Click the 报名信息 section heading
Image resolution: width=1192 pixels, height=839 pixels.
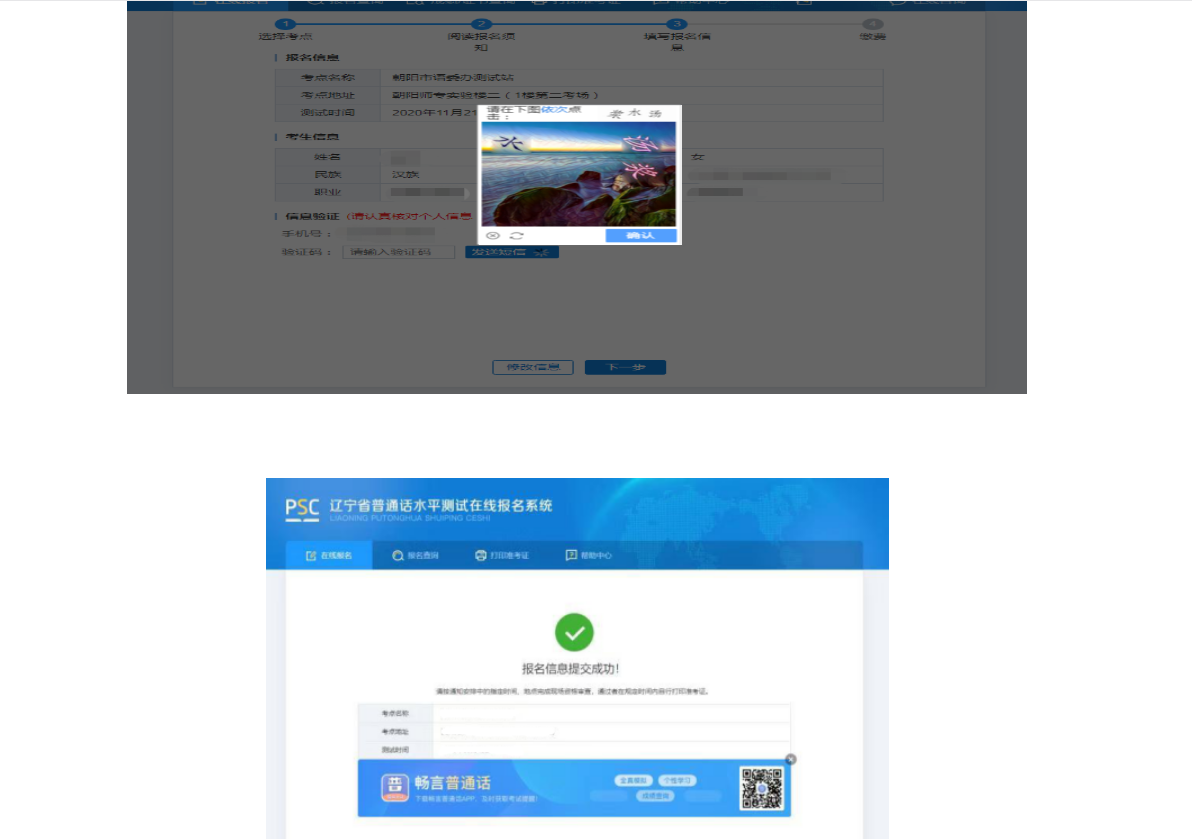pyautogui.click(x=312, y=58)
